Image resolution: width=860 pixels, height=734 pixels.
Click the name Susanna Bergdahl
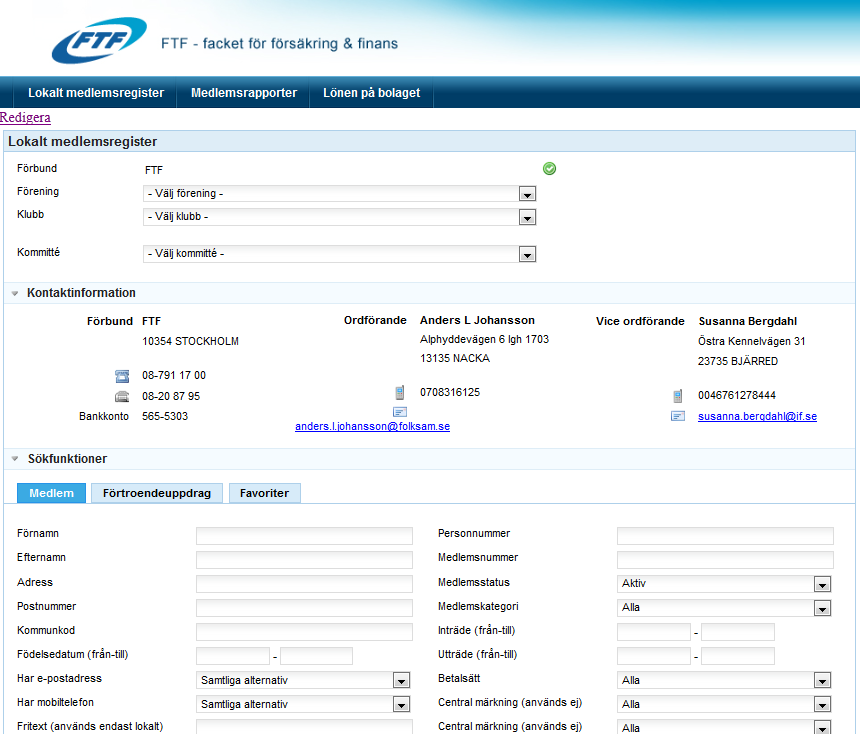click(x=748, y=321)
